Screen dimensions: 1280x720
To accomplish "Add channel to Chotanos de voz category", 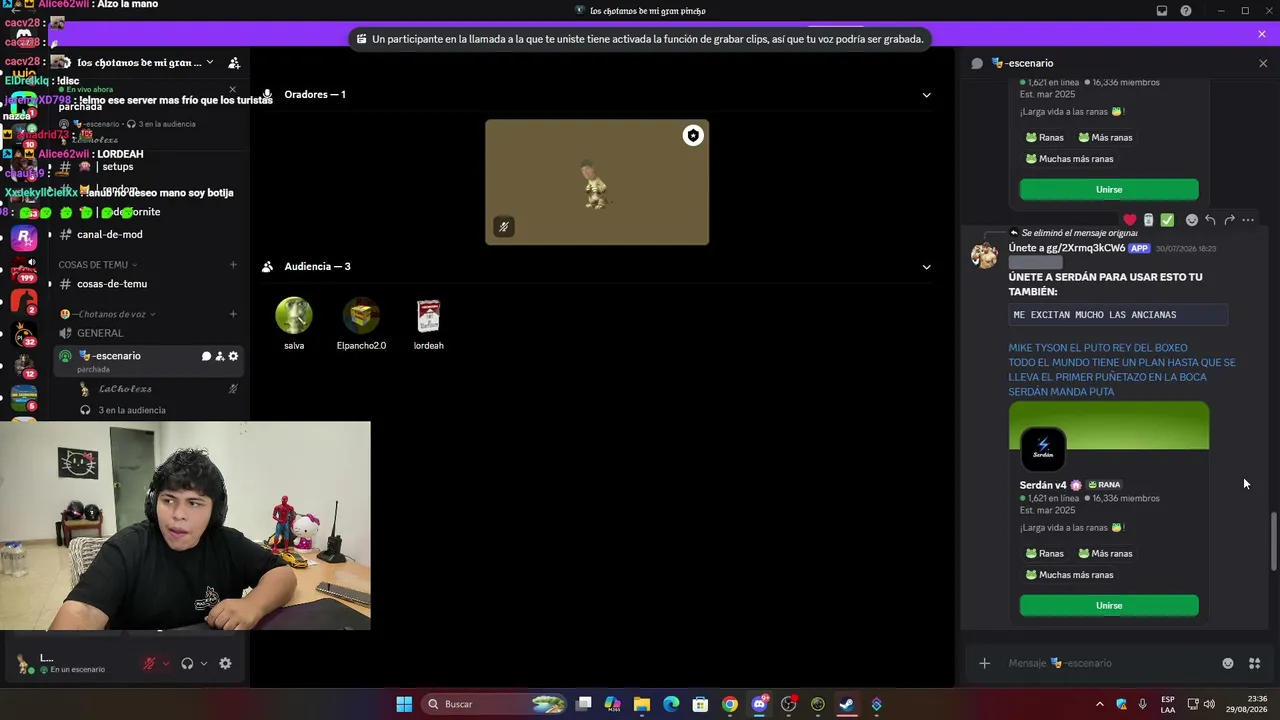I will point(233,314).
